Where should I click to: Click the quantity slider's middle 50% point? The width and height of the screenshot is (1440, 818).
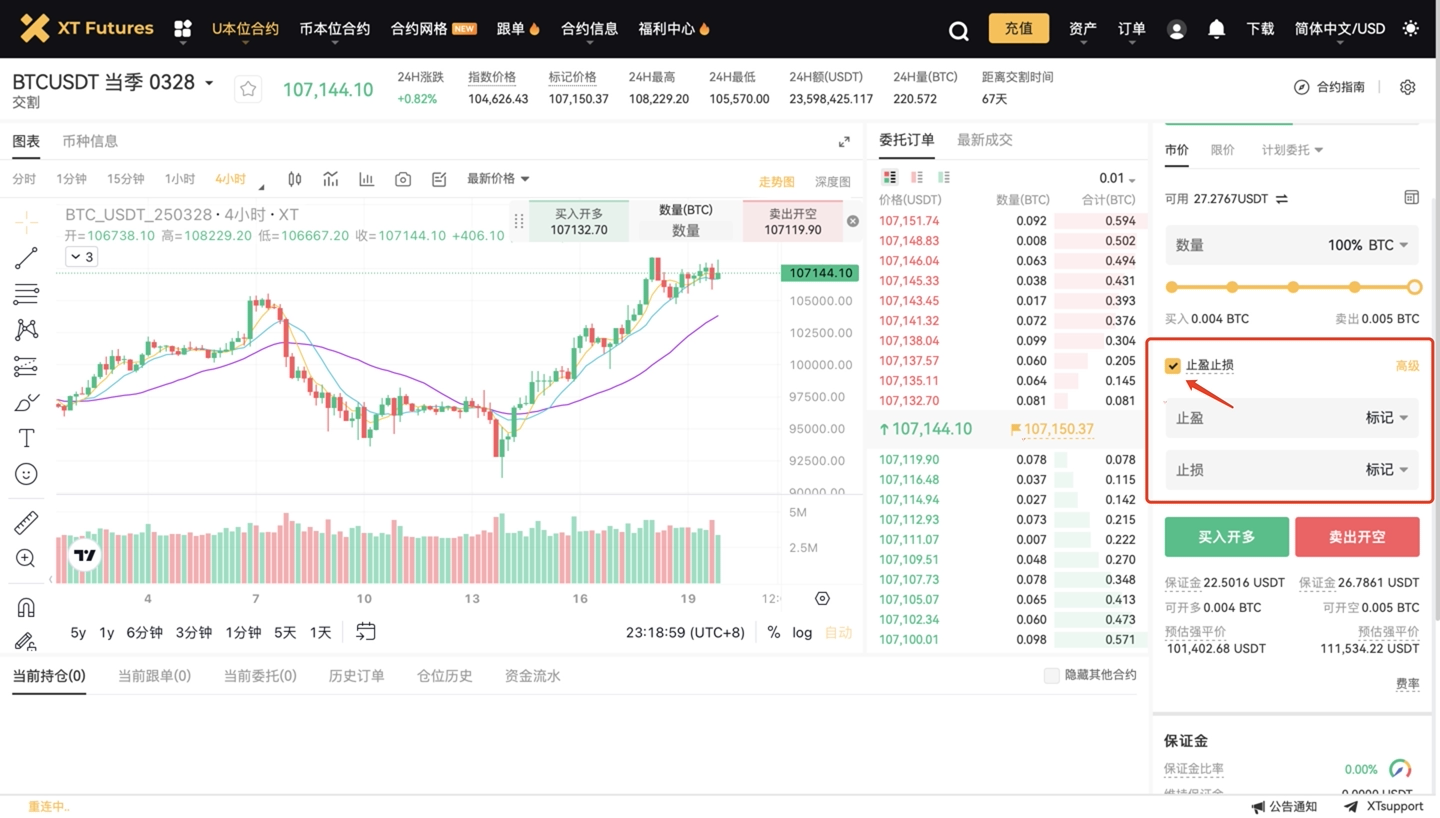pyautogui.click(x=1293, y=287)
